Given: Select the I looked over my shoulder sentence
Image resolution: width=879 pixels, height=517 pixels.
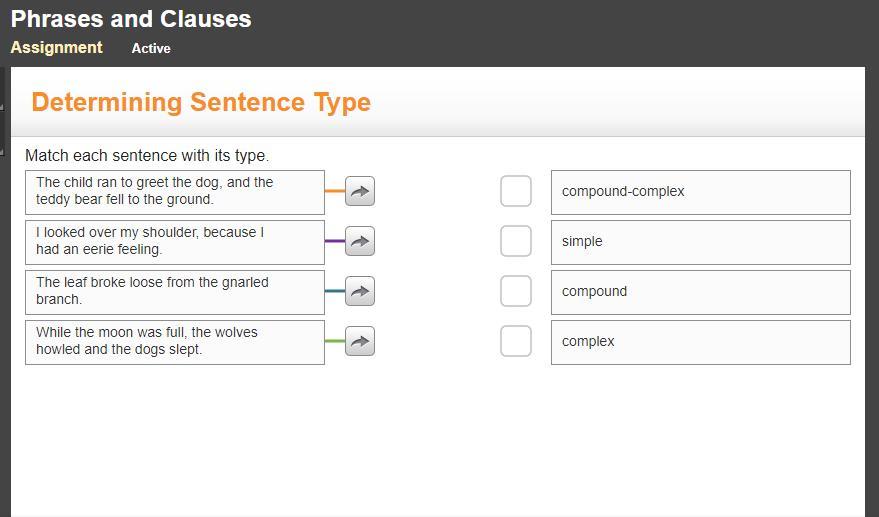Looking at the screenshot, I should [175, 242].
